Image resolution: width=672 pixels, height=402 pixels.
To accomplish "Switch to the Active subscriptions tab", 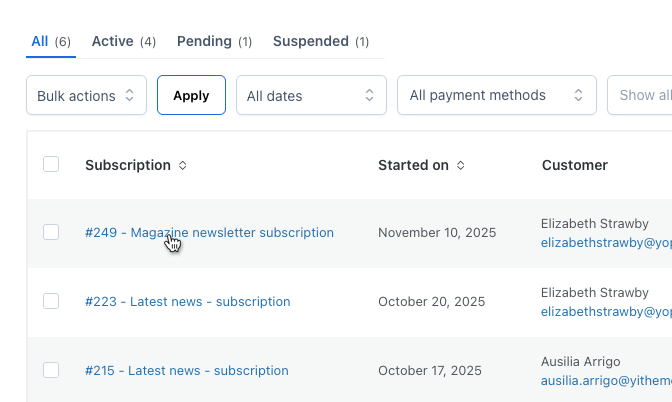I will 123,42.
